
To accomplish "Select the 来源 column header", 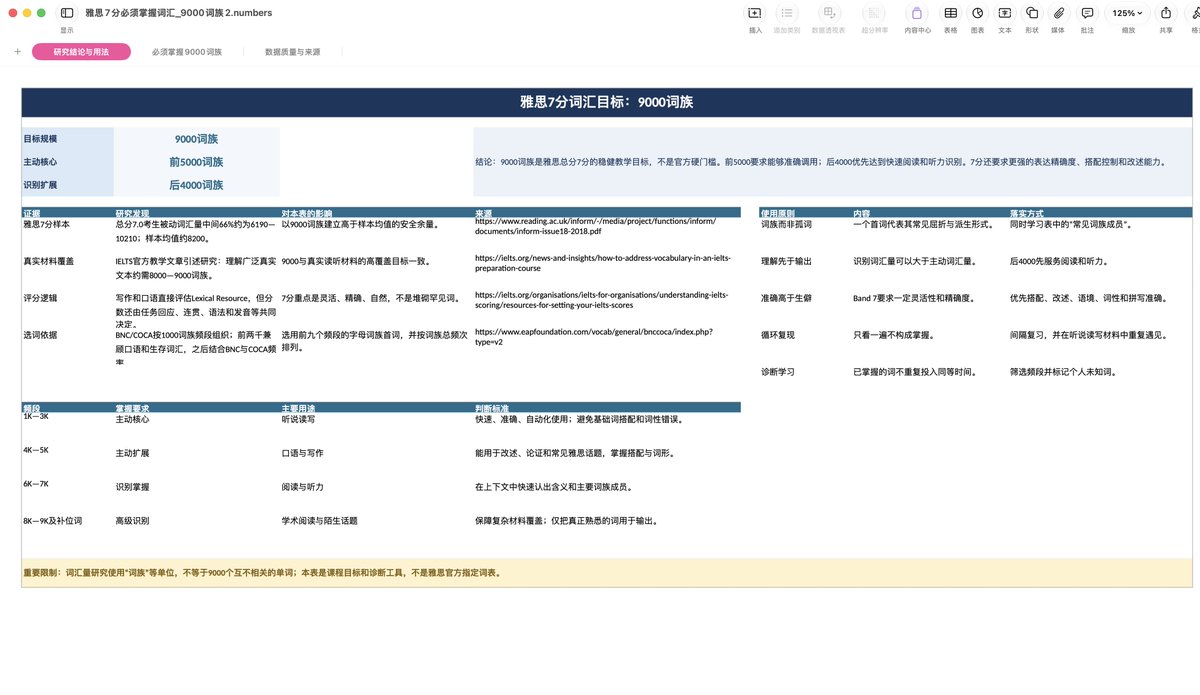I will pos(607,212).
